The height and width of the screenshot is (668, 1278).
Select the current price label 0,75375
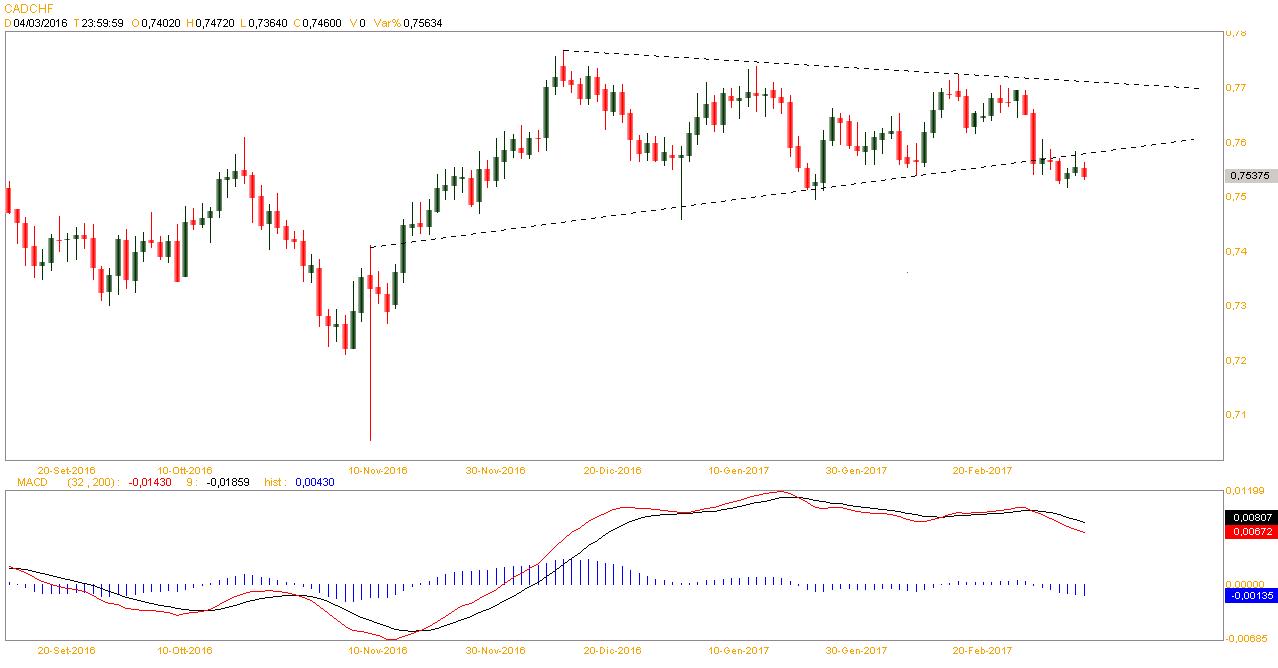1250,176
